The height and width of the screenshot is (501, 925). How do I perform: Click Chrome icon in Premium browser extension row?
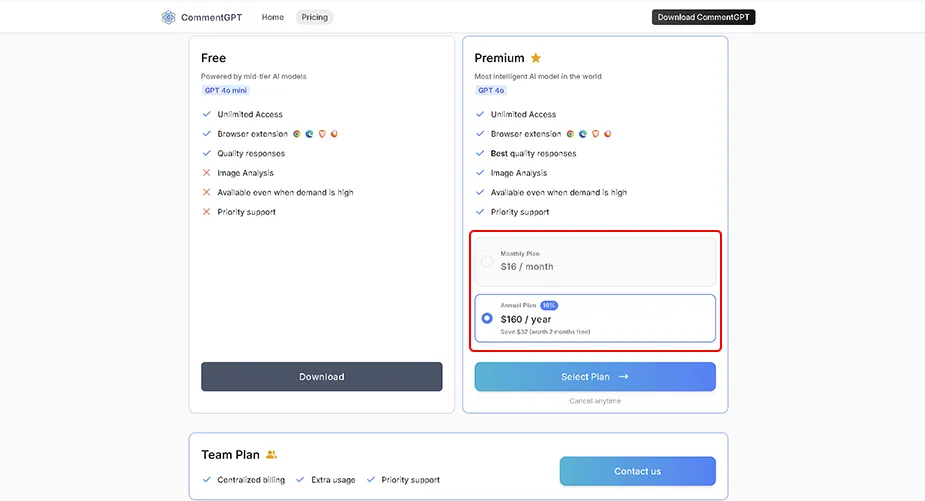570,134
